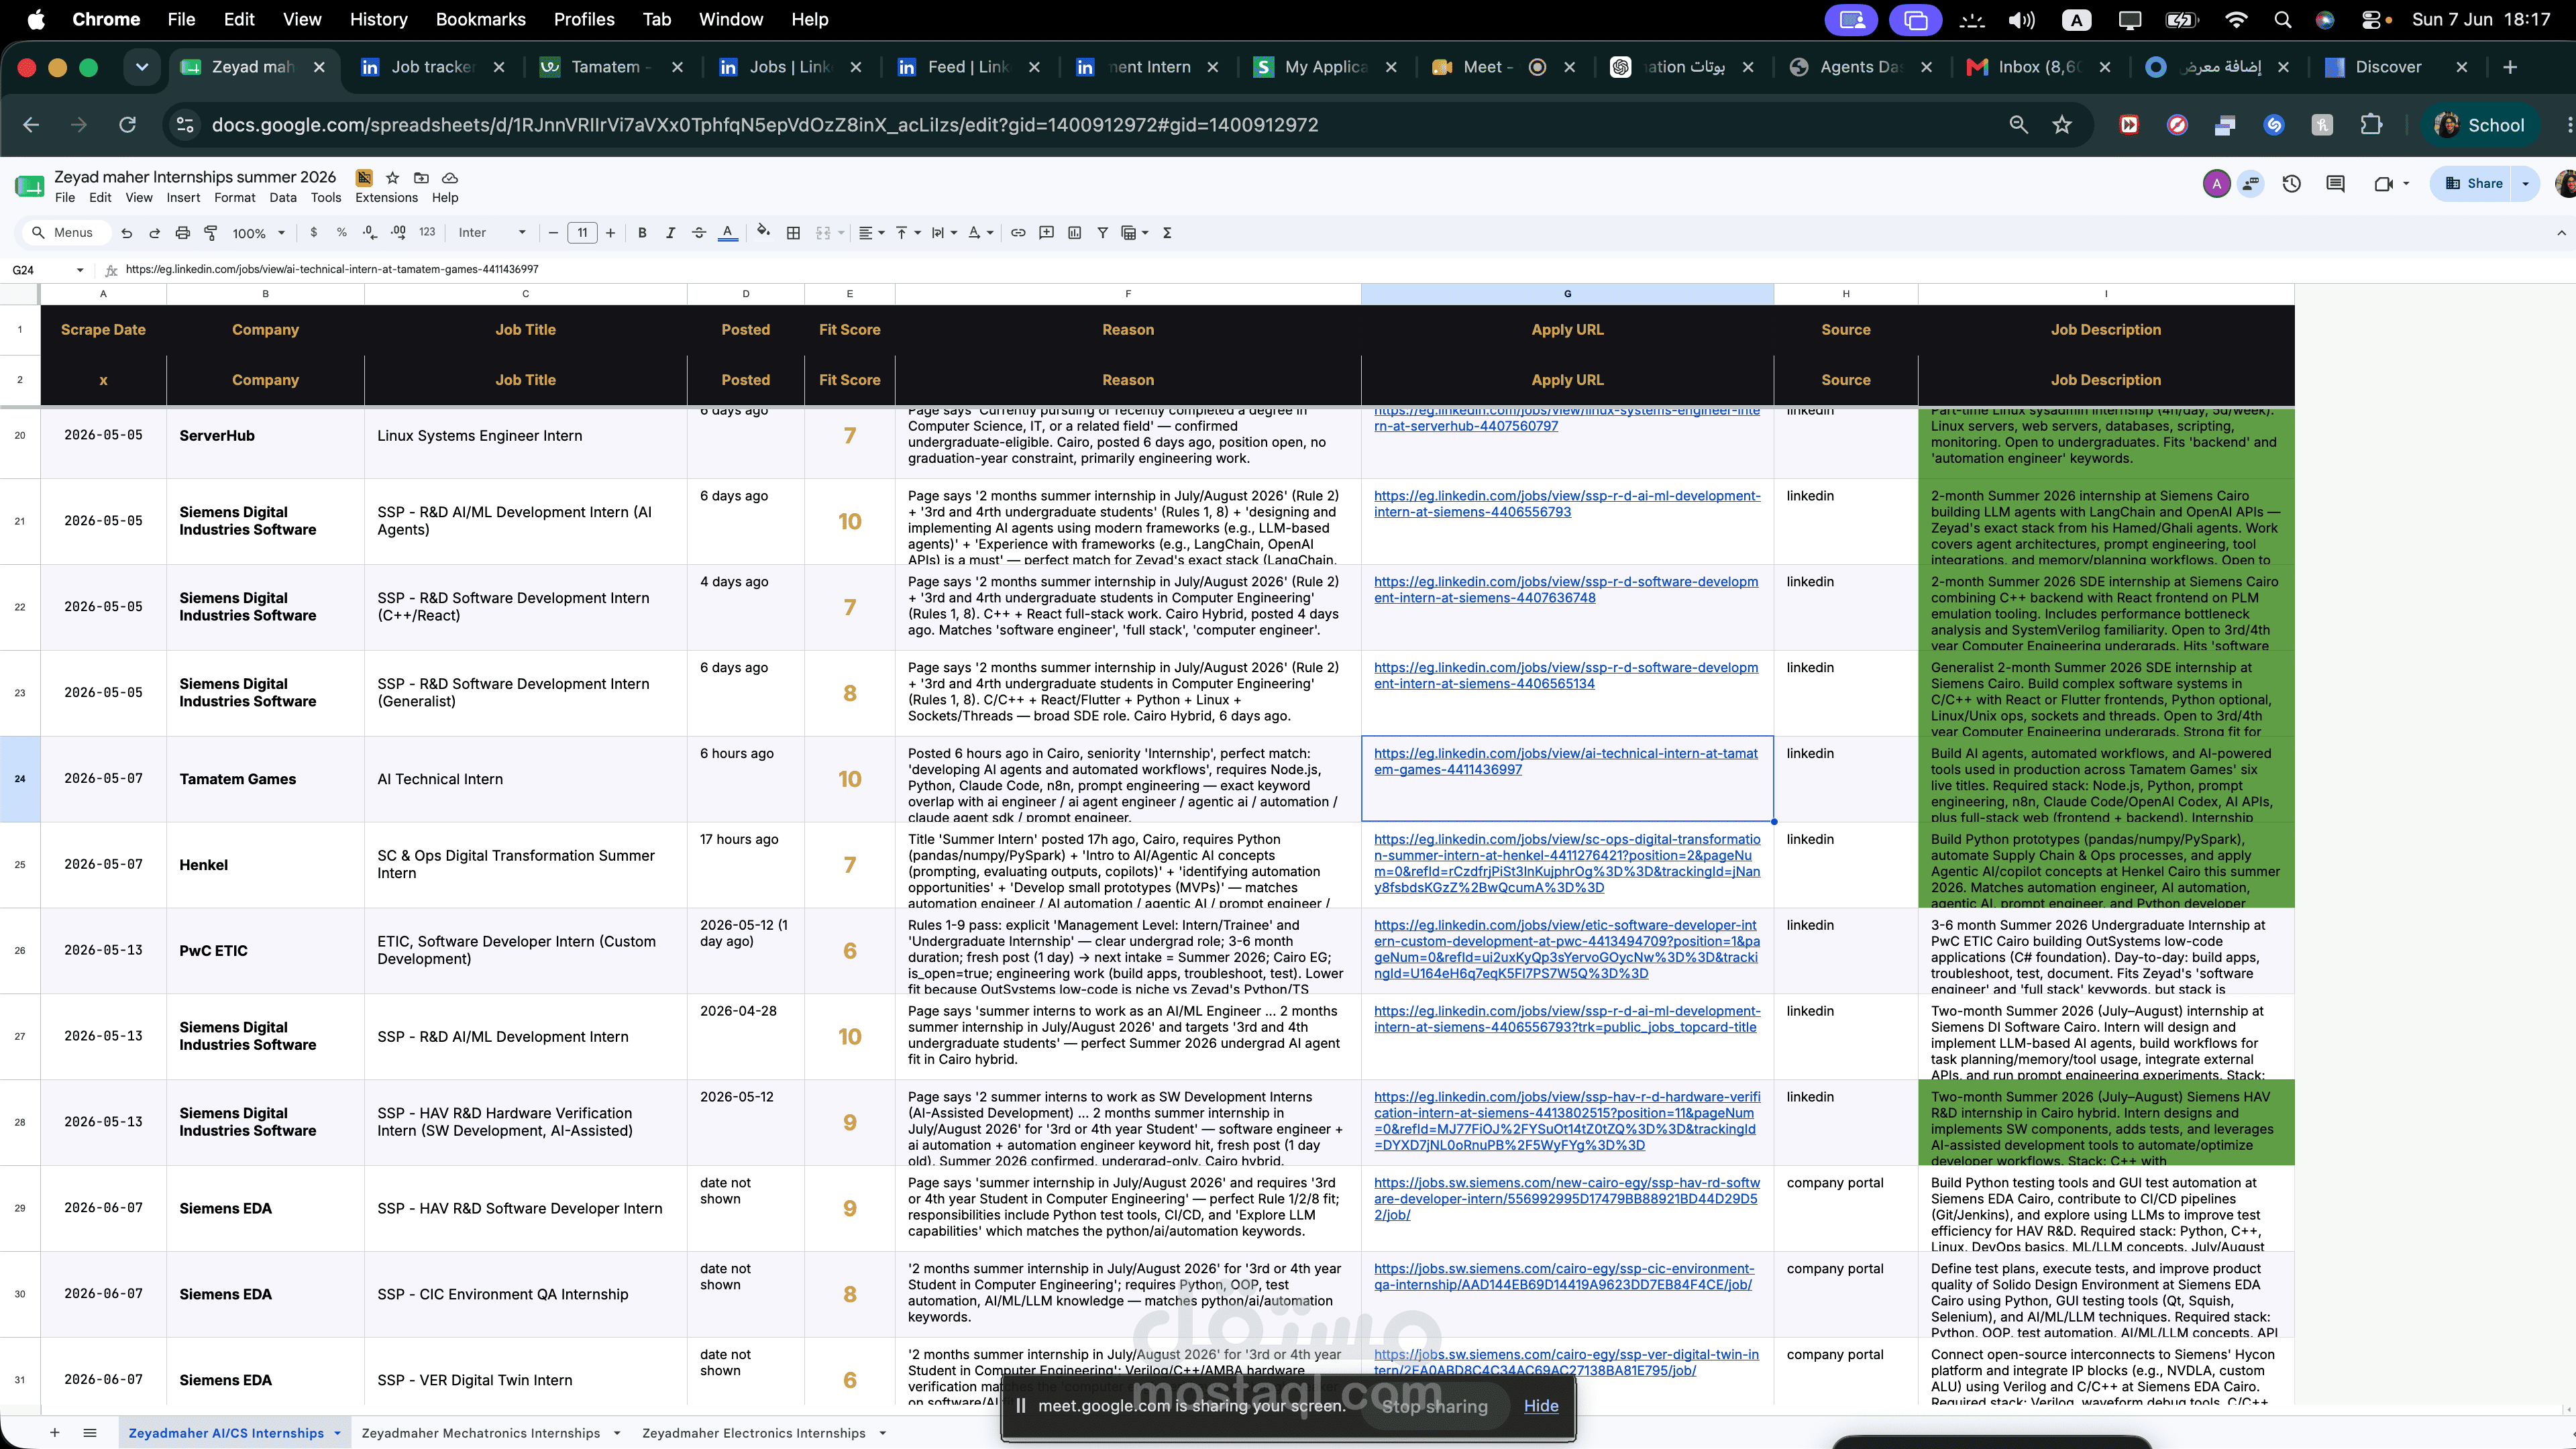Image resolution: width=2576 pixels, height=1449 pixels.
Task: Open the Extensions menu
Action: (x=386, y=197)
